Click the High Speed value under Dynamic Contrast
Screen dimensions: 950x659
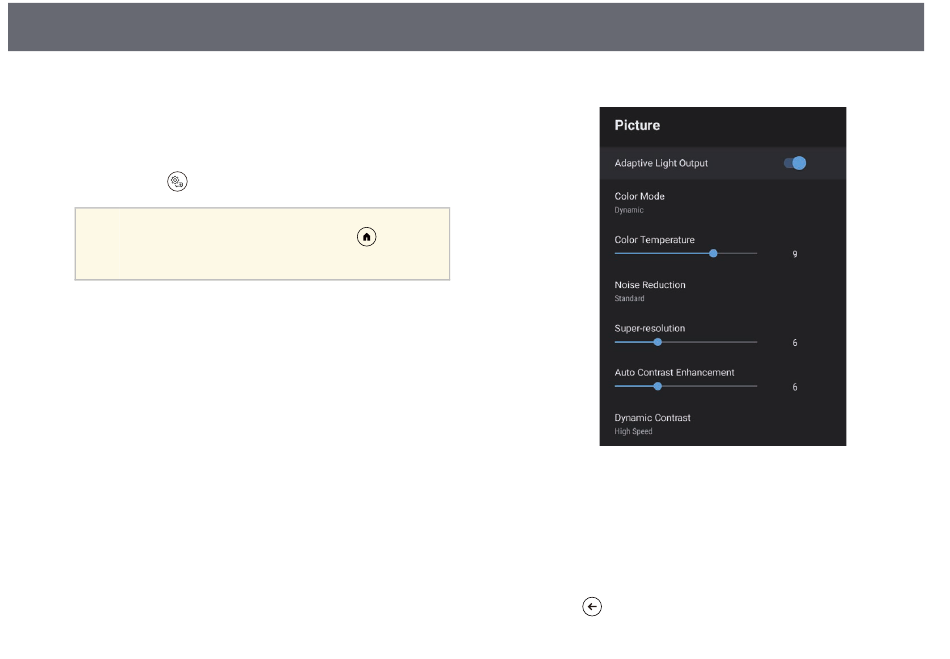pyautogui.click(x=633, y=431)
